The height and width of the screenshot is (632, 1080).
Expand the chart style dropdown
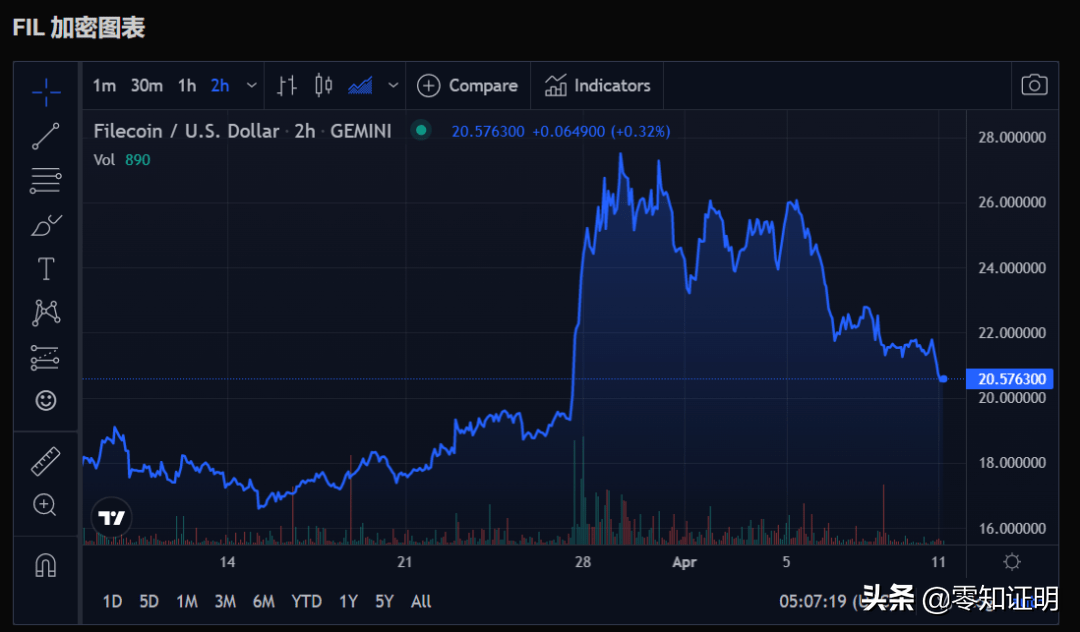point(393,85)
